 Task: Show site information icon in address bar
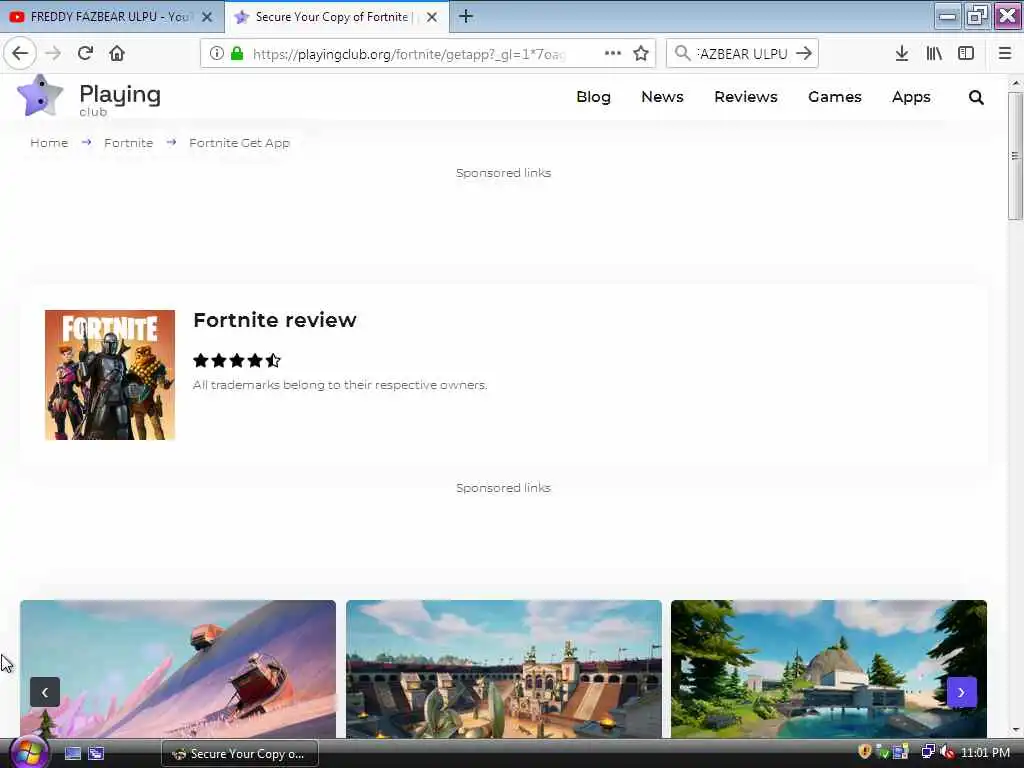pyautogui.click(x=217, y=54)
